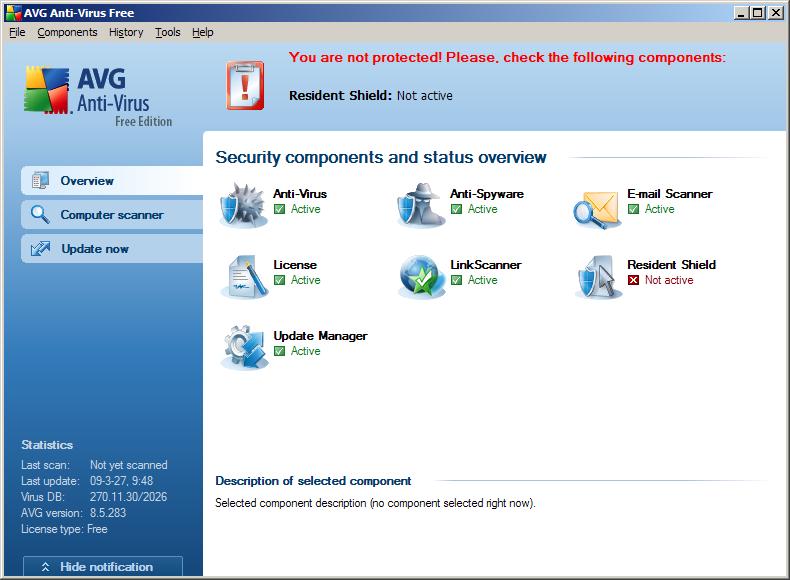This screenshot has width=790, height=580.
Task: Click the green check under Anti-Virus
Action: (280, 209)
